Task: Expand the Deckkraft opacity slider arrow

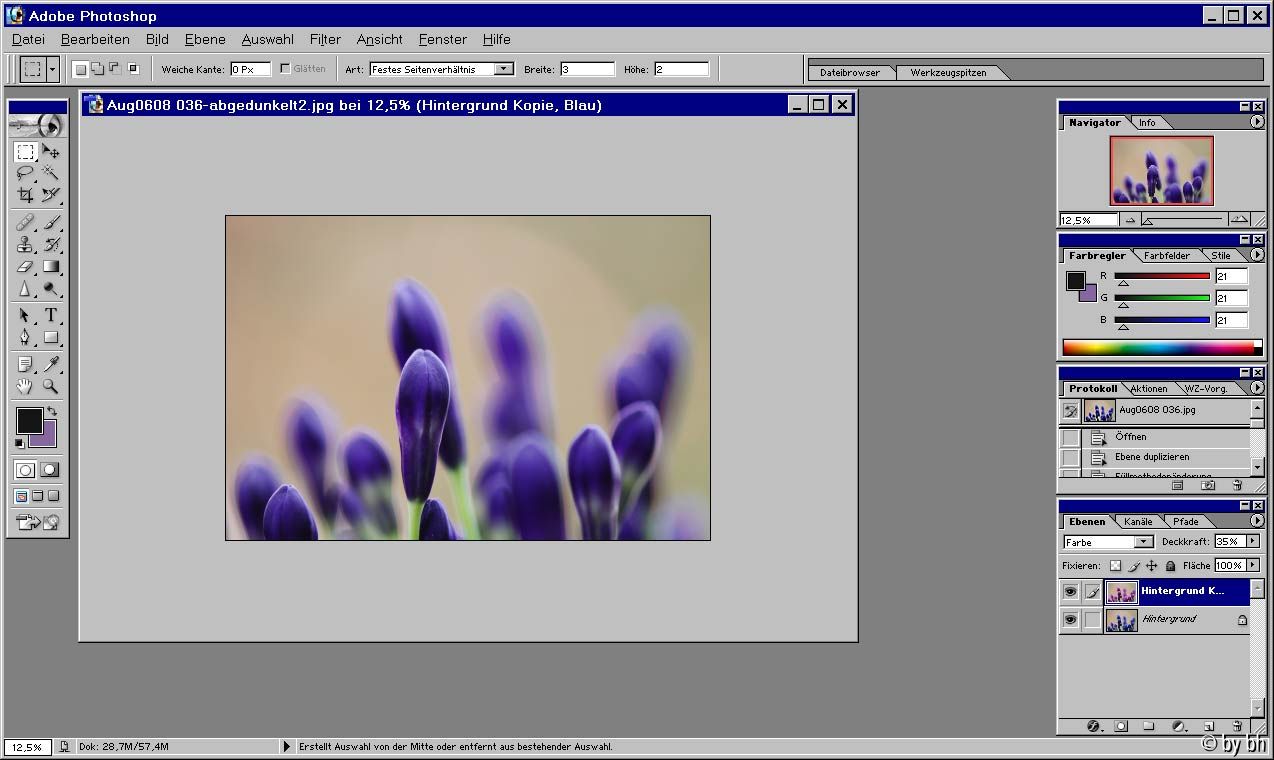Action: [1252, 541]
